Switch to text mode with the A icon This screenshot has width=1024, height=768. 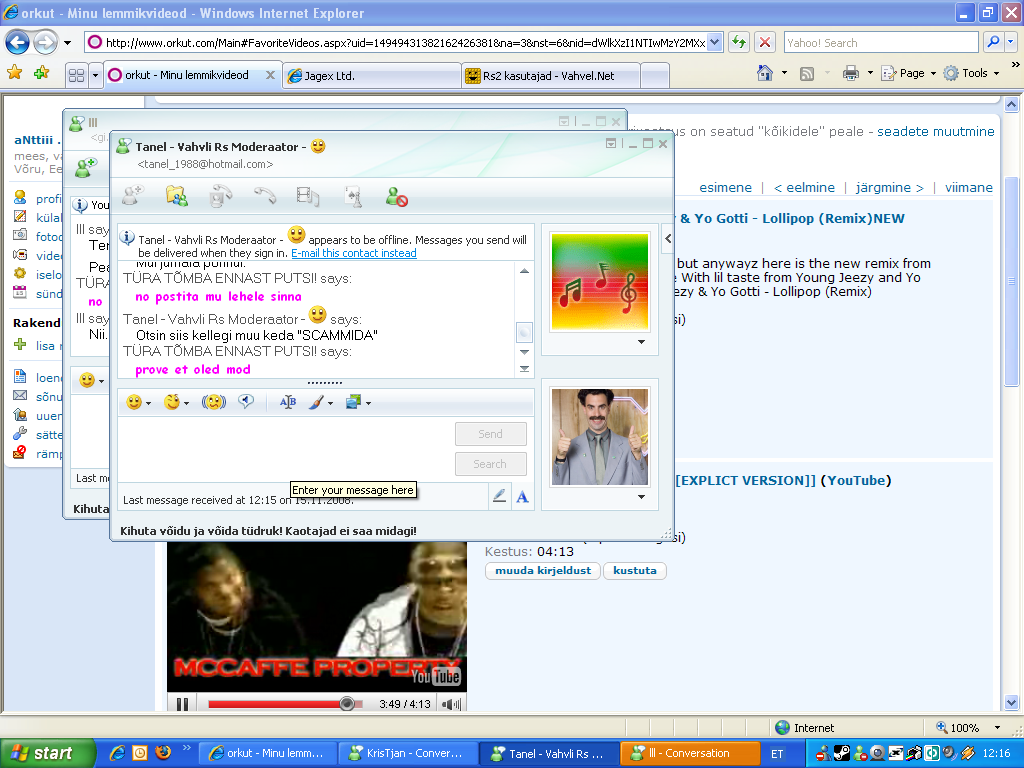(x=522, y=496)
